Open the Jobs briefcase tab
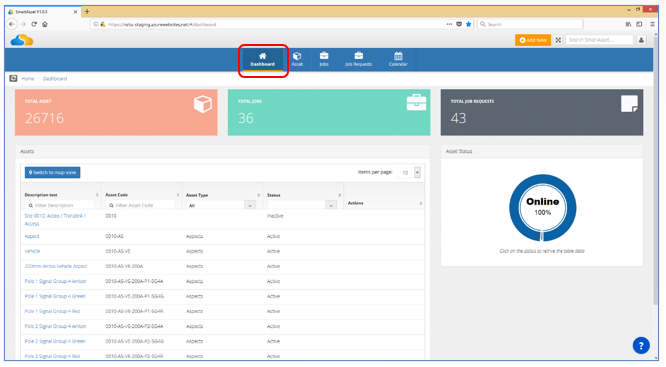Screen dimensions: 666x367 click(324, 59)
